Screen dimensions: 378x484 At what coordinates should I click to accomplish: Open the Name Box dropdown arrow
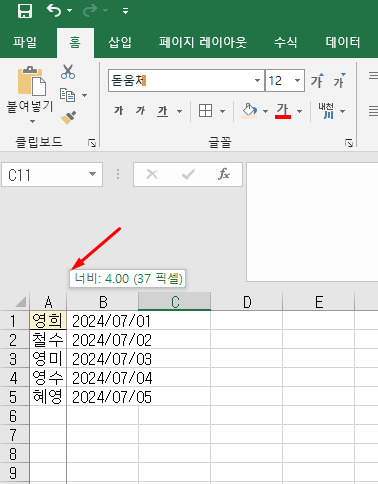[92, 174]
